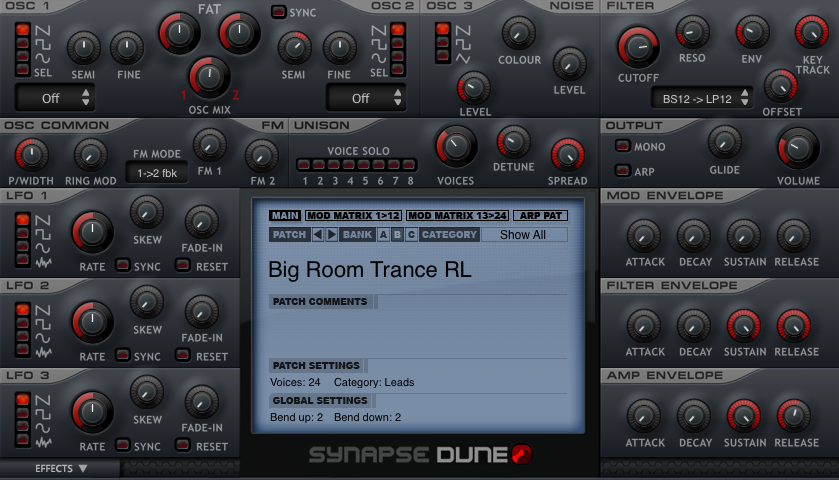Screen dimensions: 839x480
Task: Open filter type BS12 -> LP12 dropdown
Action: tap(702, 98)
